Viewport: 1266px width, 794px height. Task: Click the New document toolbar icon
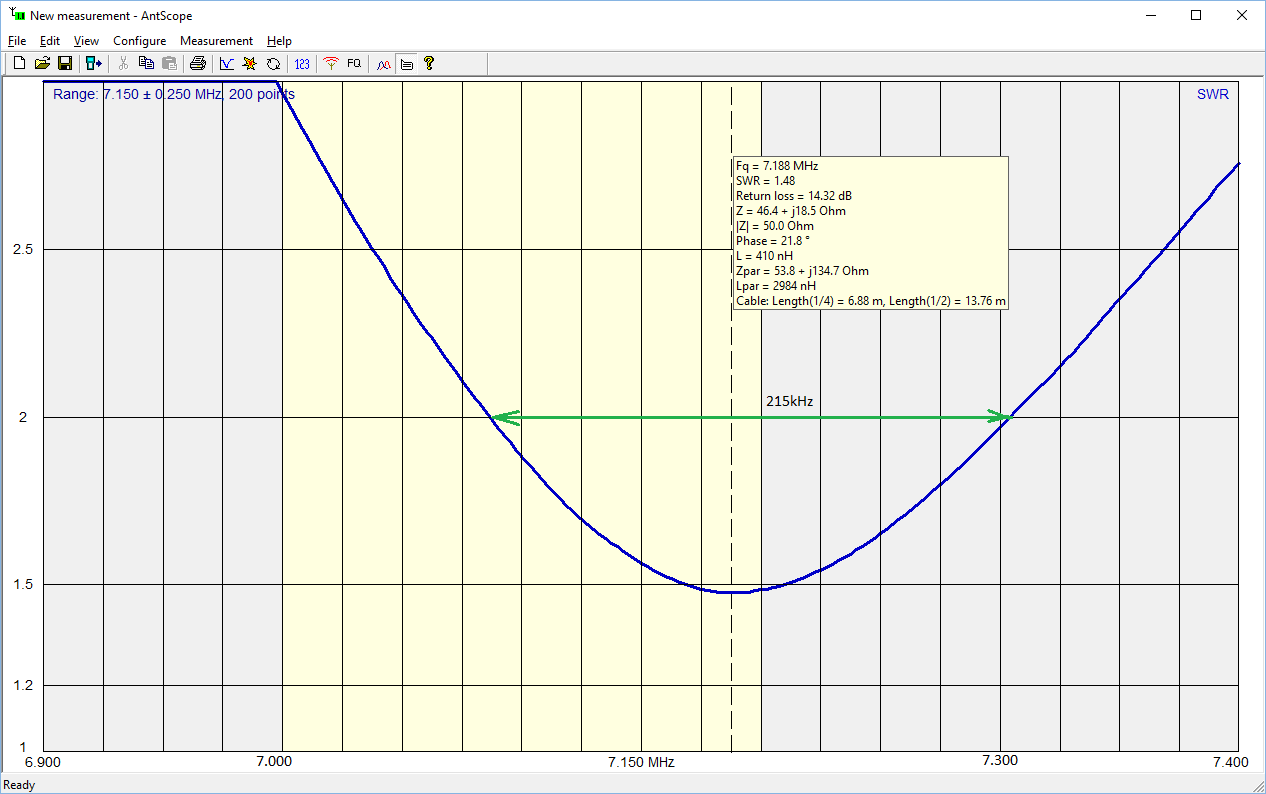tap(19, 64)
